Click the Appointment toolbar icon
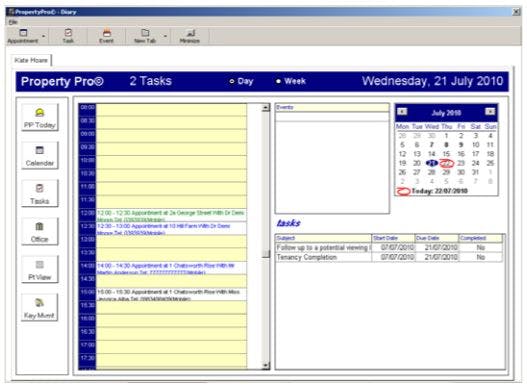527x387 pixels. [x=23, y=36]
